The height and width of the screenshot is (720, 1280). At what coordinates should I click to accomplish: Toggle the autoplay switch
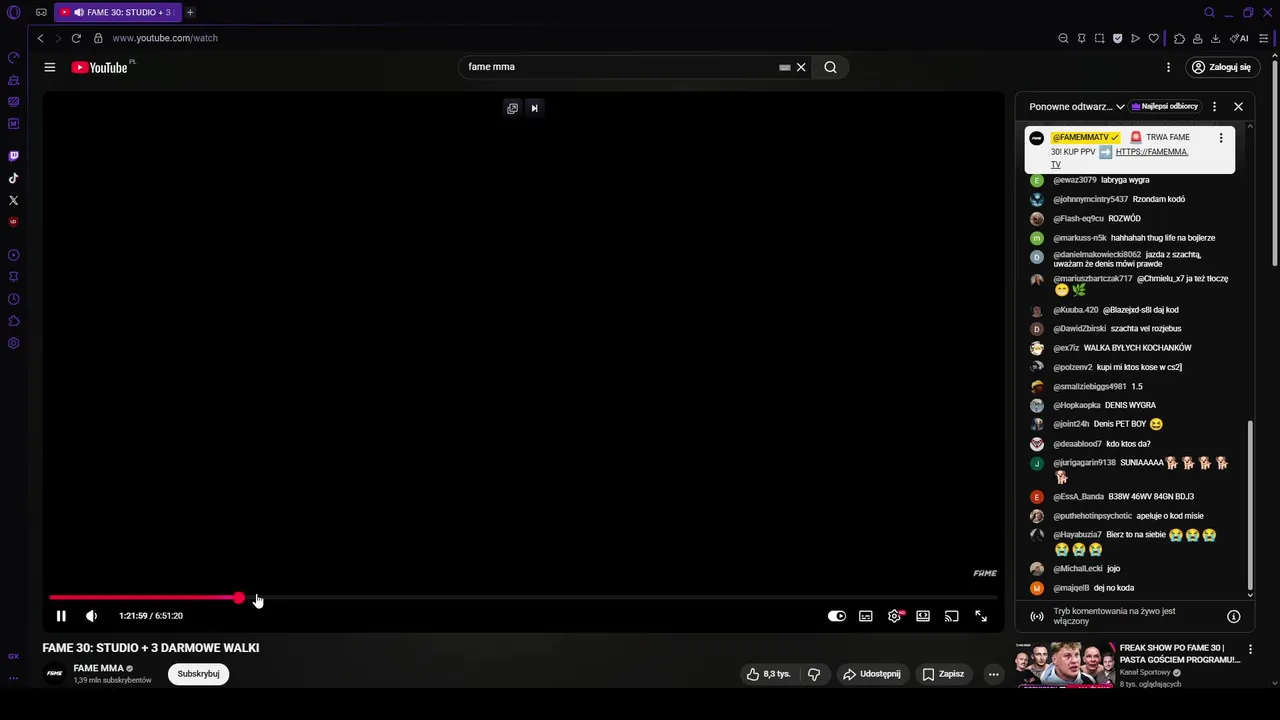(x=837, y=616)
